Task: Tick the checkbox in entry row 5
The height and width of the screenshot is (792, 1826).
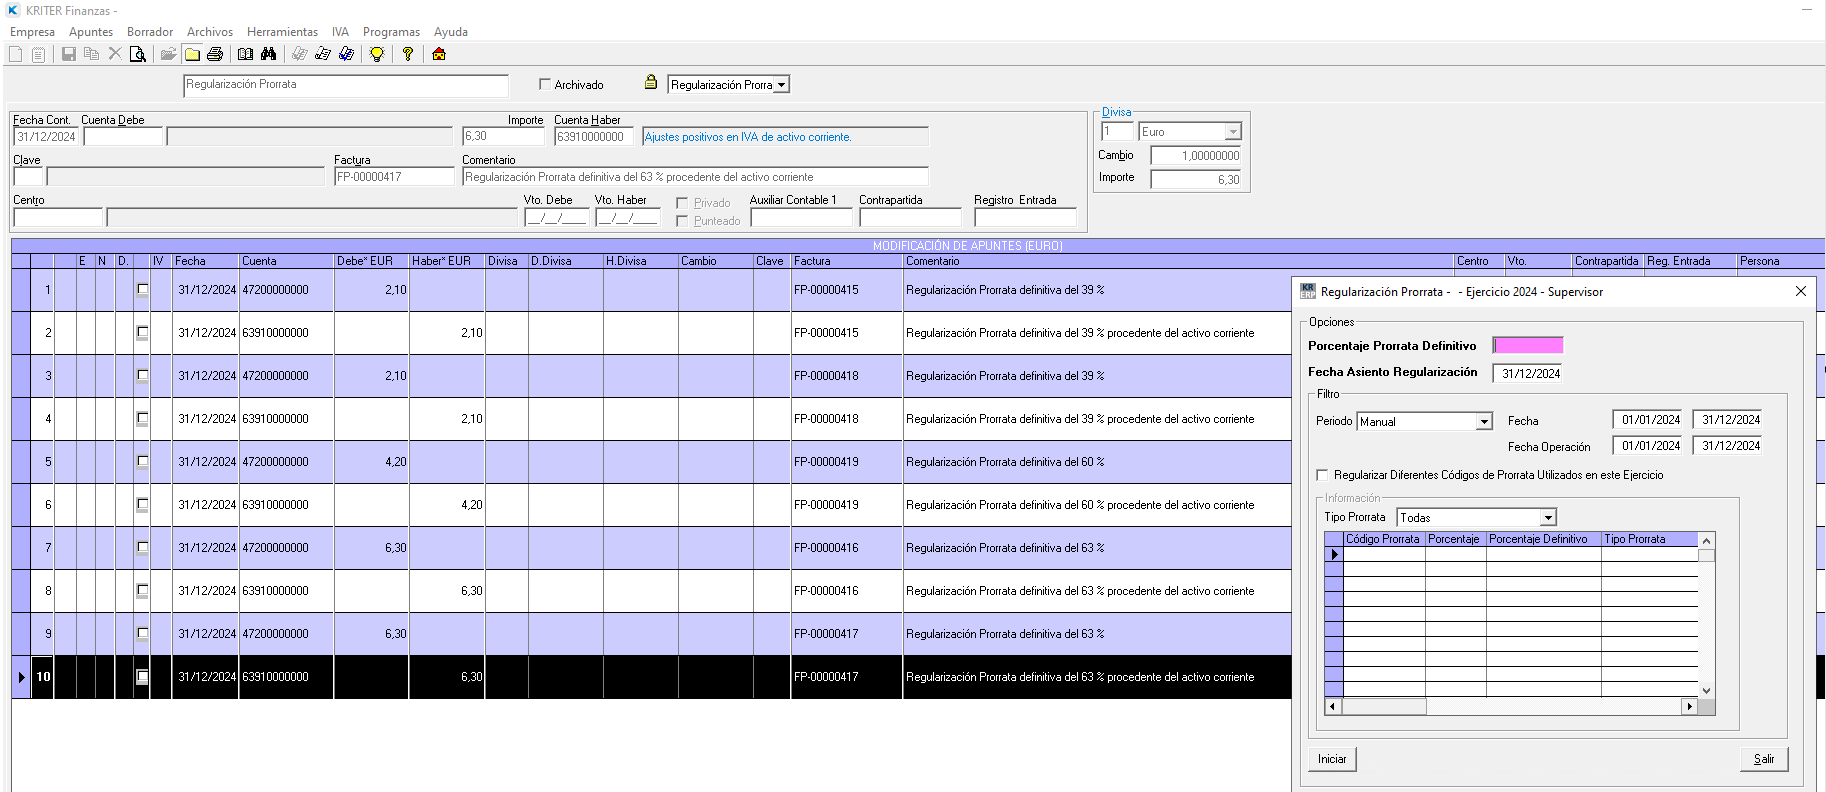Action: [142, 462]
